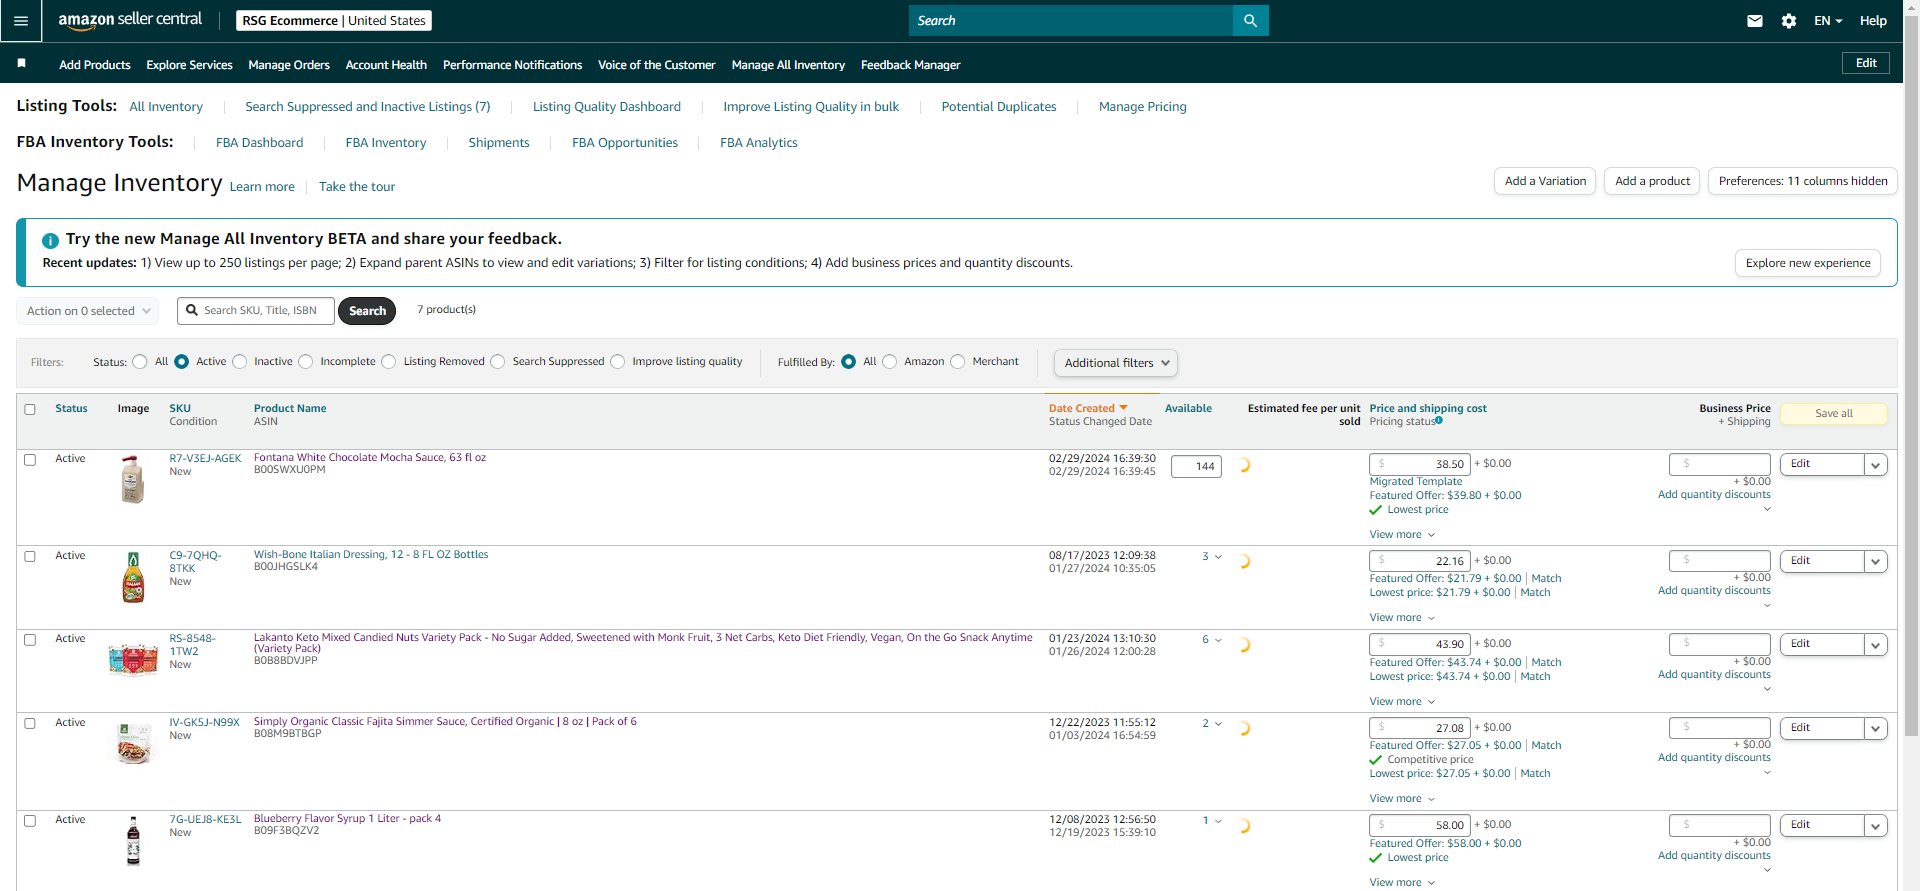Click Add quantity discounts for Blueberry Syrup row
This screenshot has height=891, width=1920.
1714,856
